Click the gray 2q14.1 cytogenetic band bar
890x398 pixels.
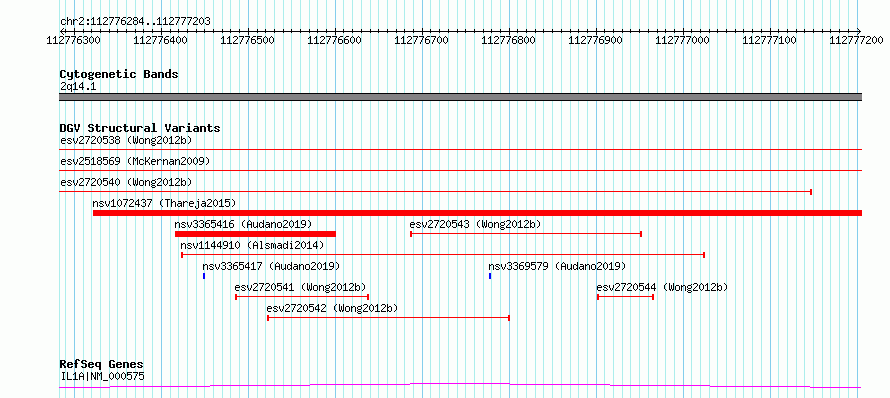click(460, 97)
